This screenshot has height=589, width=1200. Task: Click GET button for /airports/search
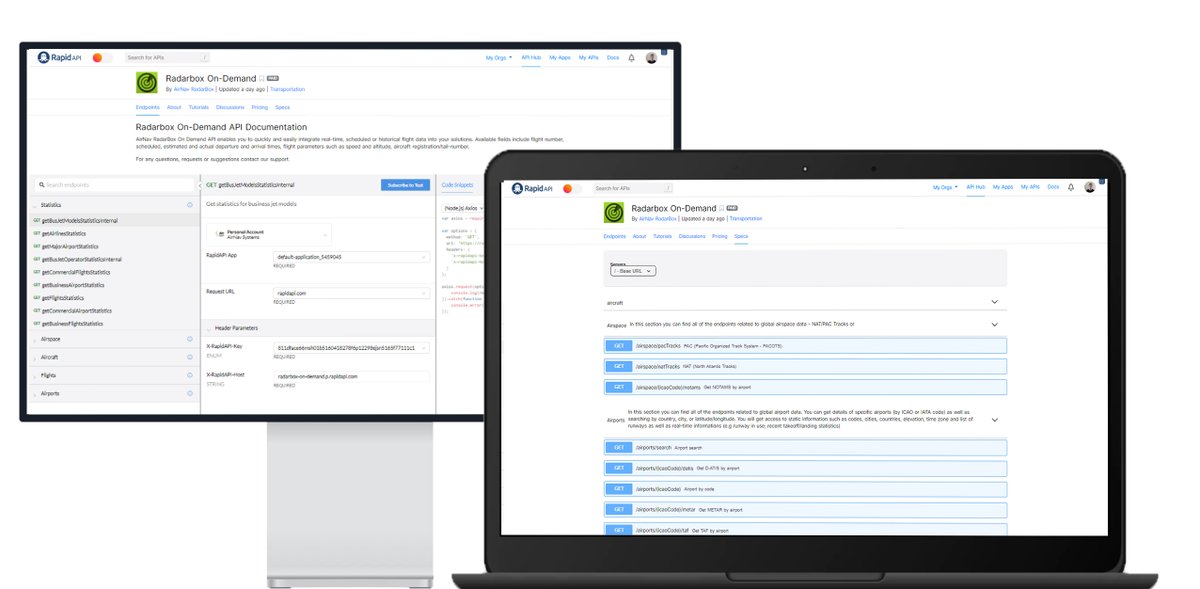619,448
